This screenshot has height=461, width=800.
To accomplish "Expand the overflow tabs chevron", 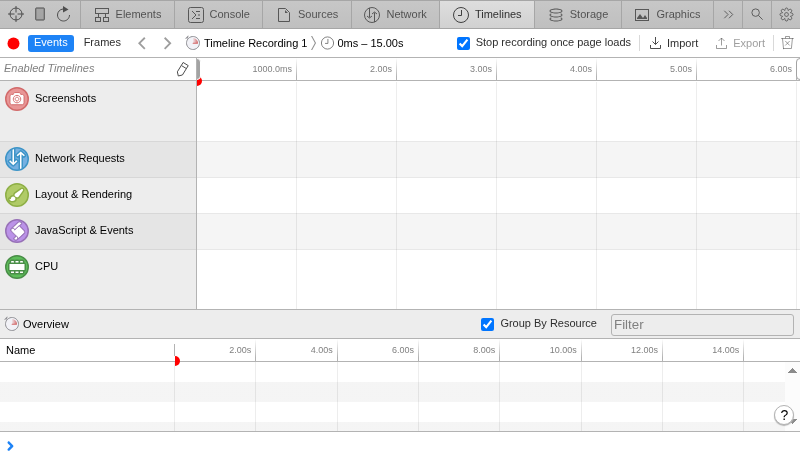I will (728, 14).
